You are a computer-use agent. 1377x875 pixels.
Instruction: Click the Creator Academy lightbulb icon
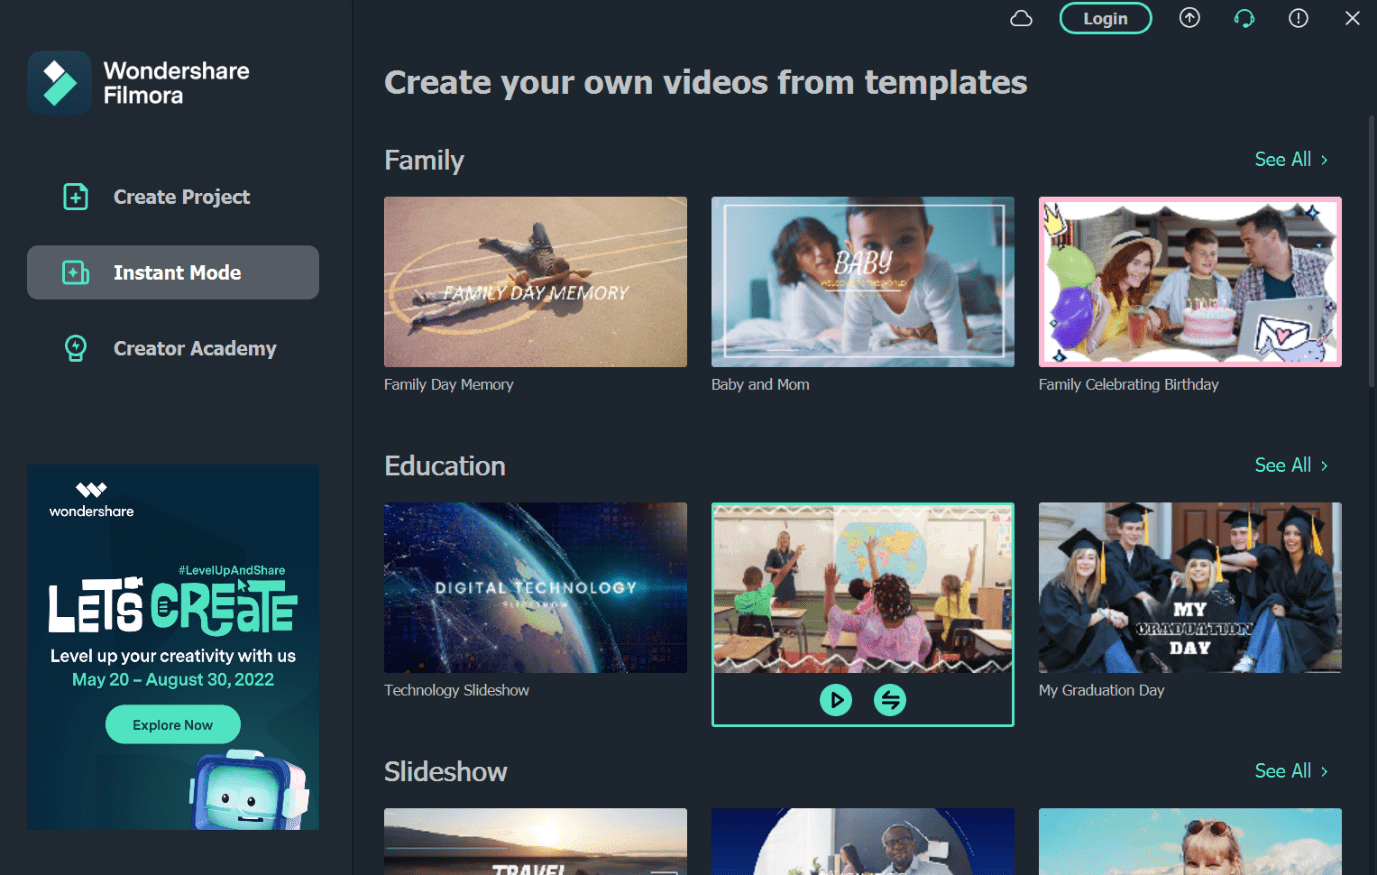76,348
